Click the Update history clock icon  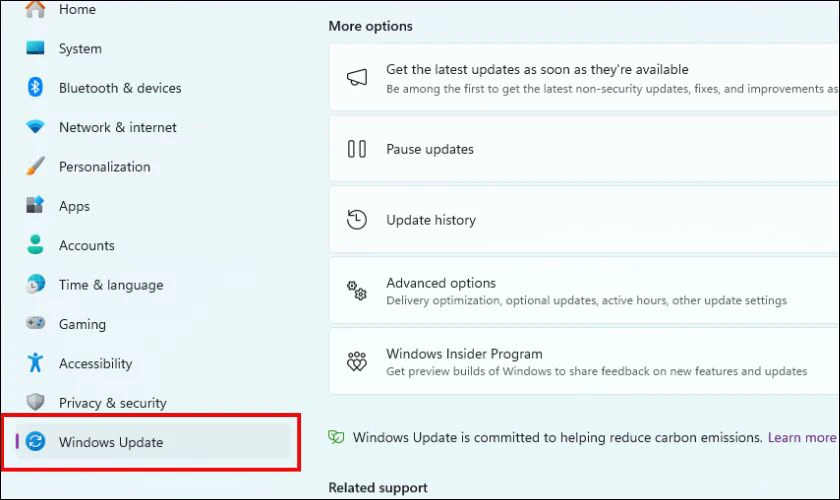tap(357, 220)
